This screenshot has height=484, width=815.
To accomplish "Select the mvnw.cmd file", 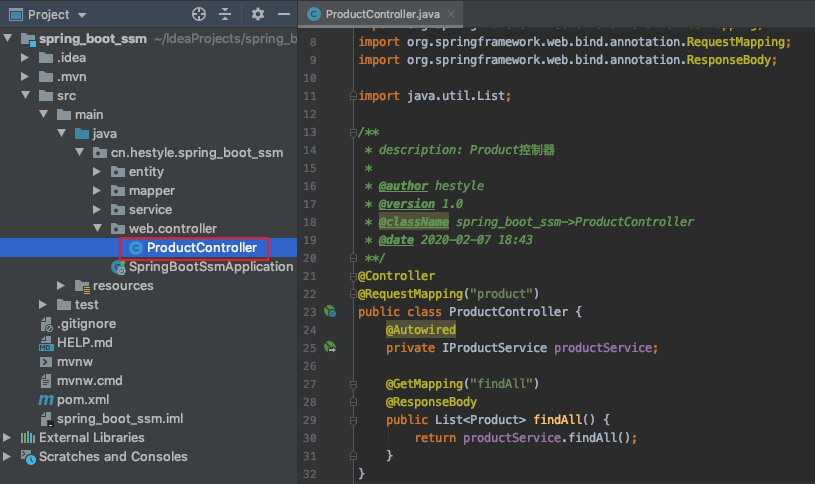I will coord(90,381).
